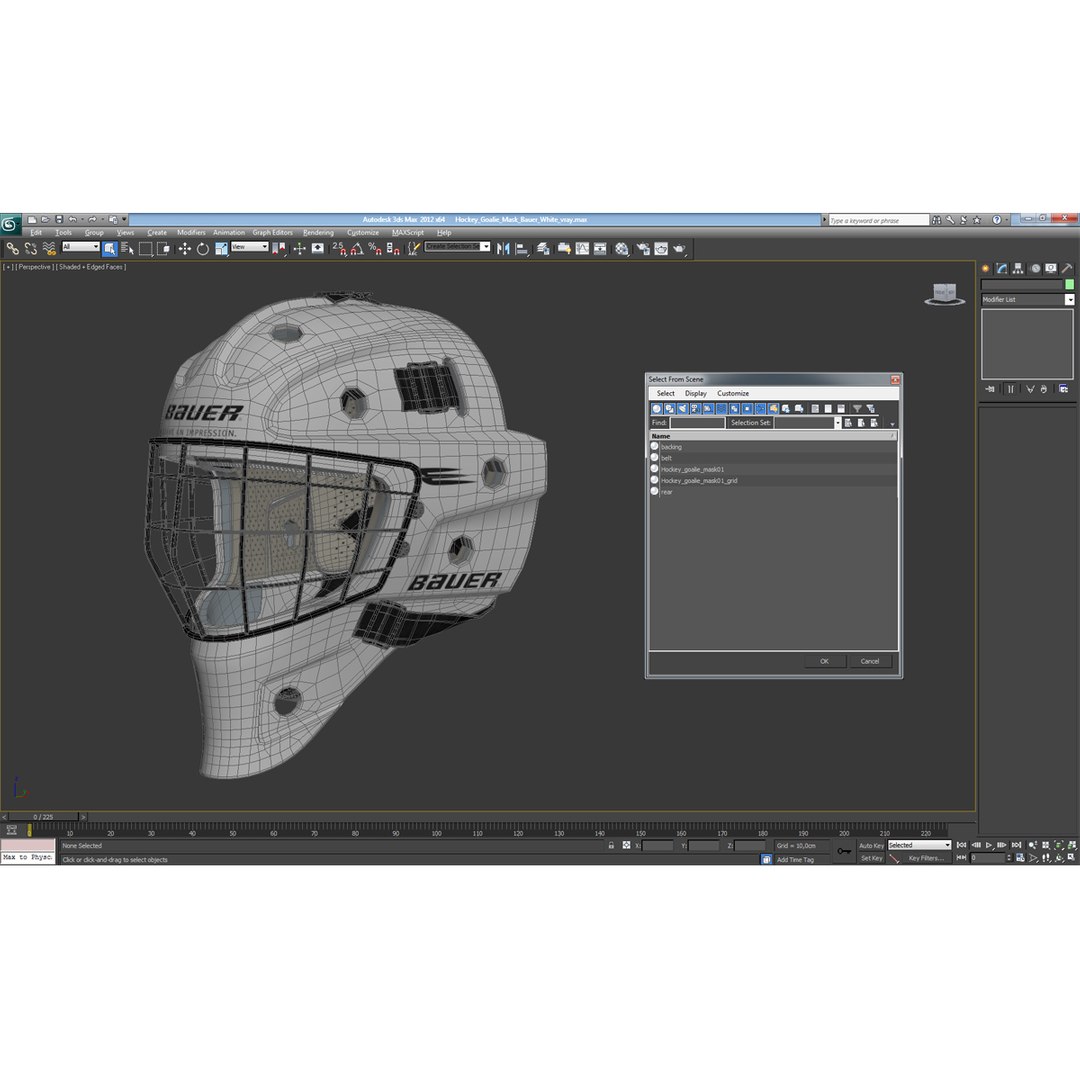
Task: Switch to the Hierarchy command panel tab
Action: coord(1017,269)
